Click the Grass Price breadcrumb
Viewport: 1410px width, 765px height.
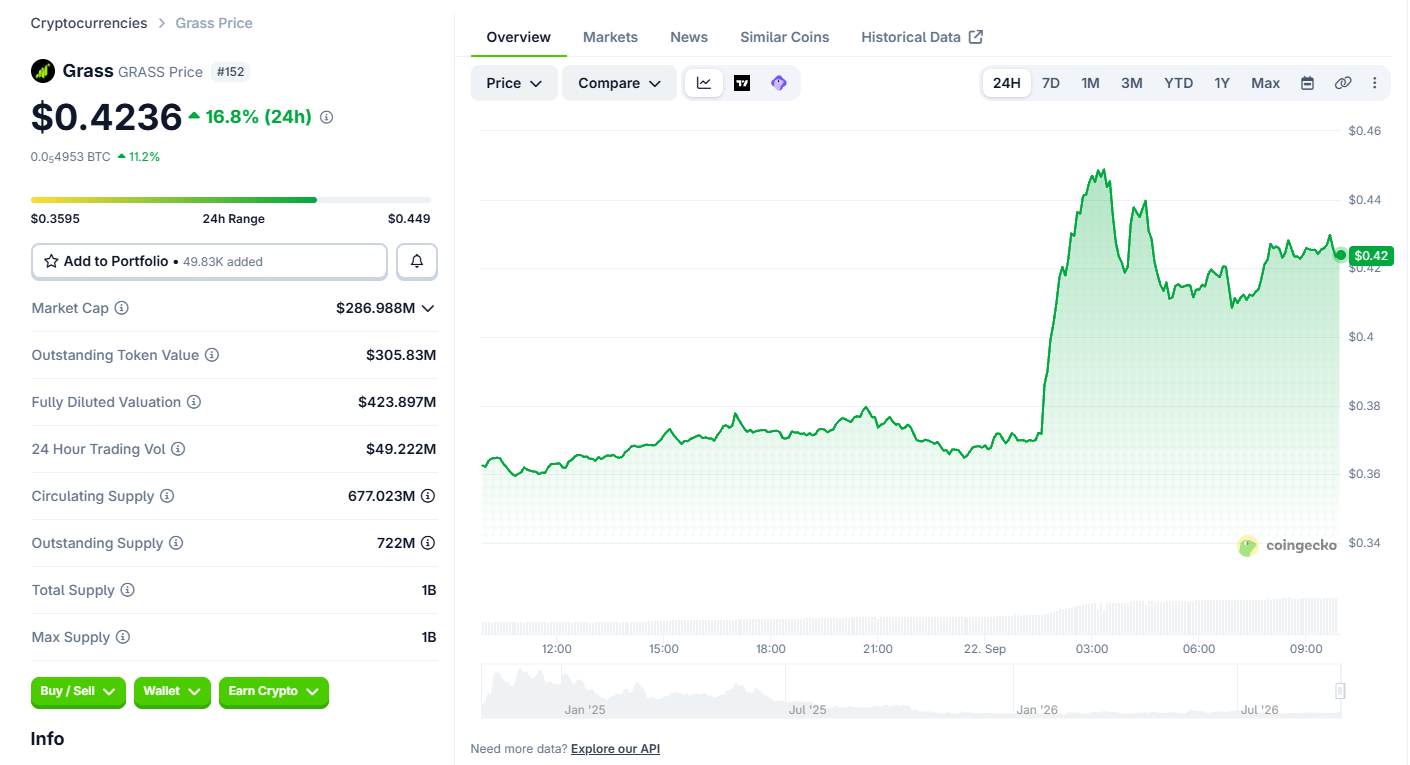pos(214,23)
